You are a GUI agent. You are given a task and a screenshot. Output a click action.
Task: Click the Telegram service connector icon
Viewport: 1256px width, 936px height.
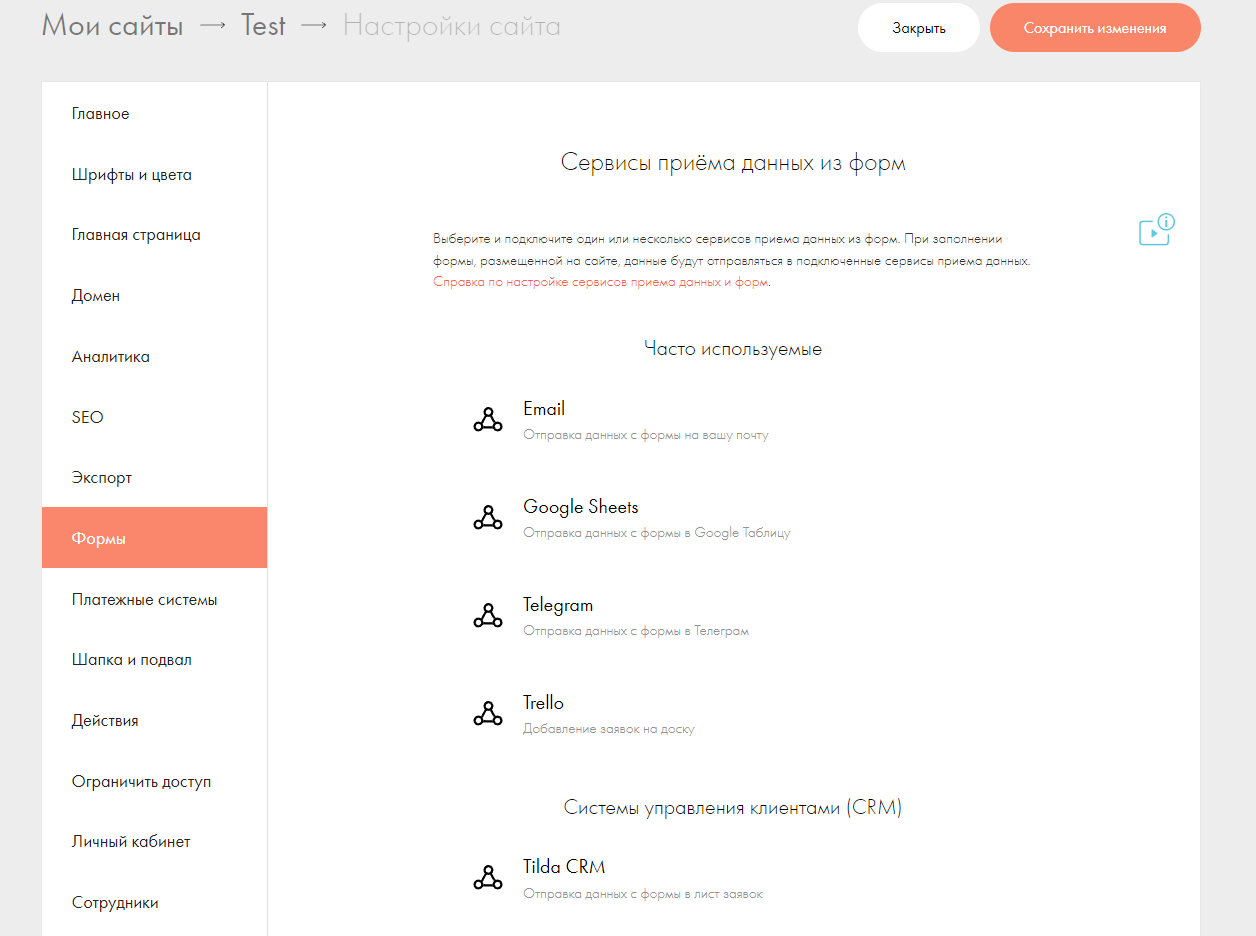pos(487,616)
